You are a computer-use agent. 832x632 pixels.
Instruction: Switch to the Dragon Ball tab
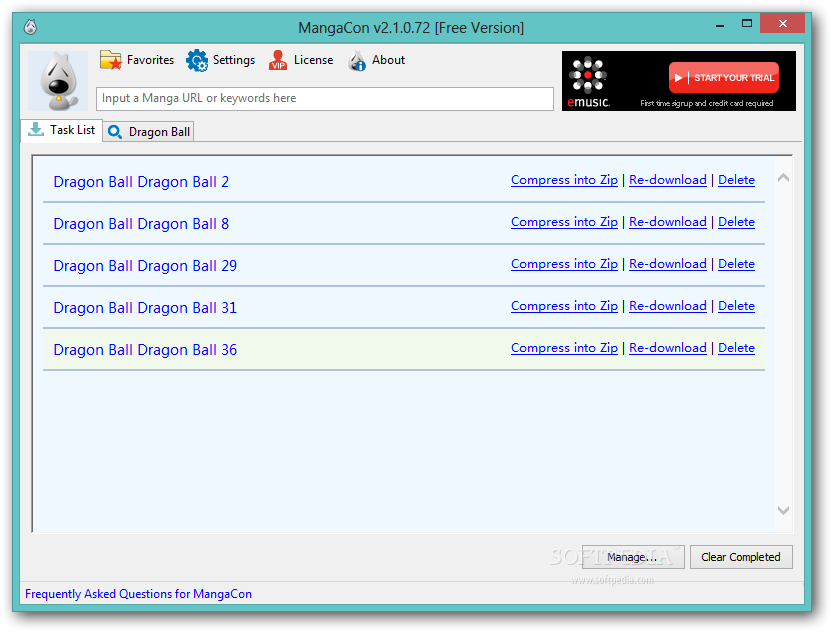point(149,132)
